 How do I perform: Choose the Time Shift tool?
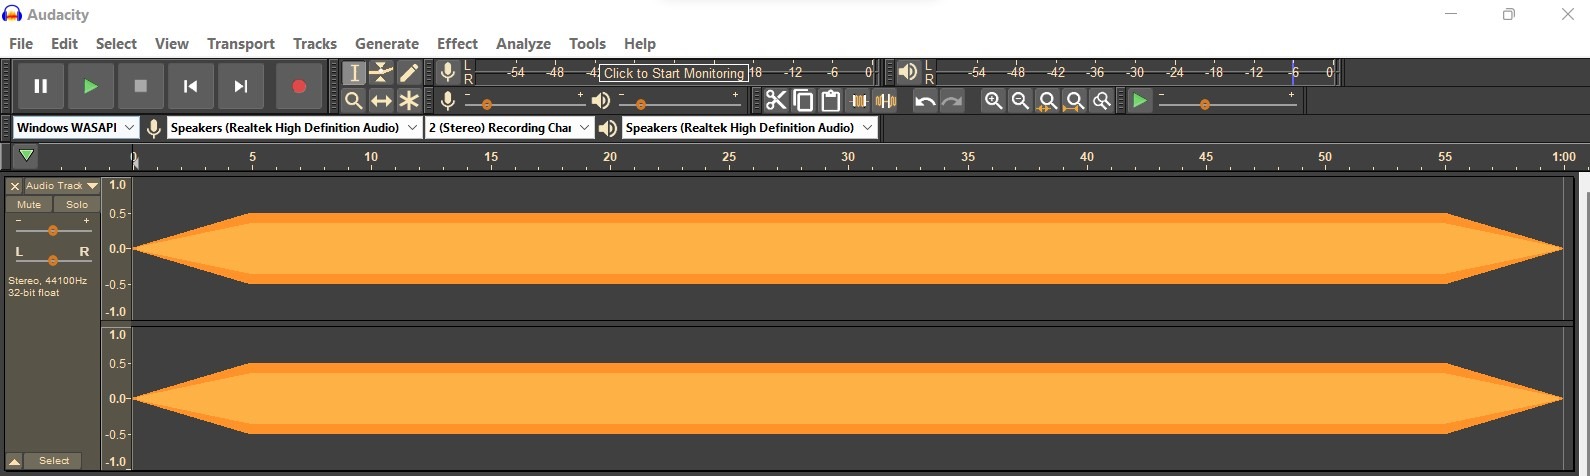tap(381, 101)
